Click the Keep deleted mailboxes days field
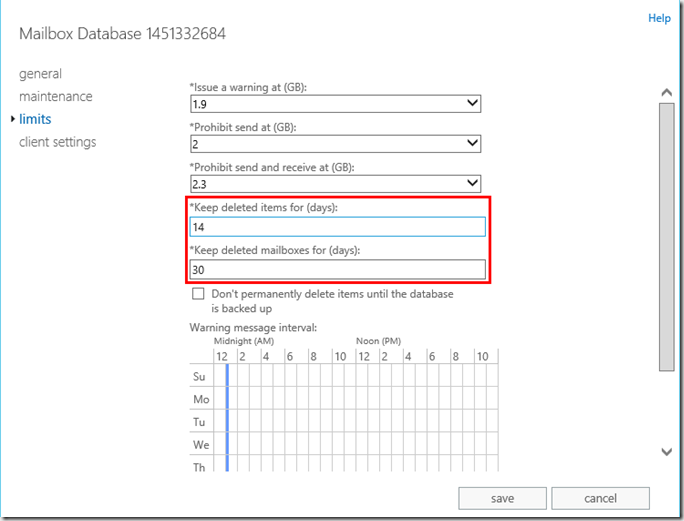 pyautogui.click(x=337, y=270)
